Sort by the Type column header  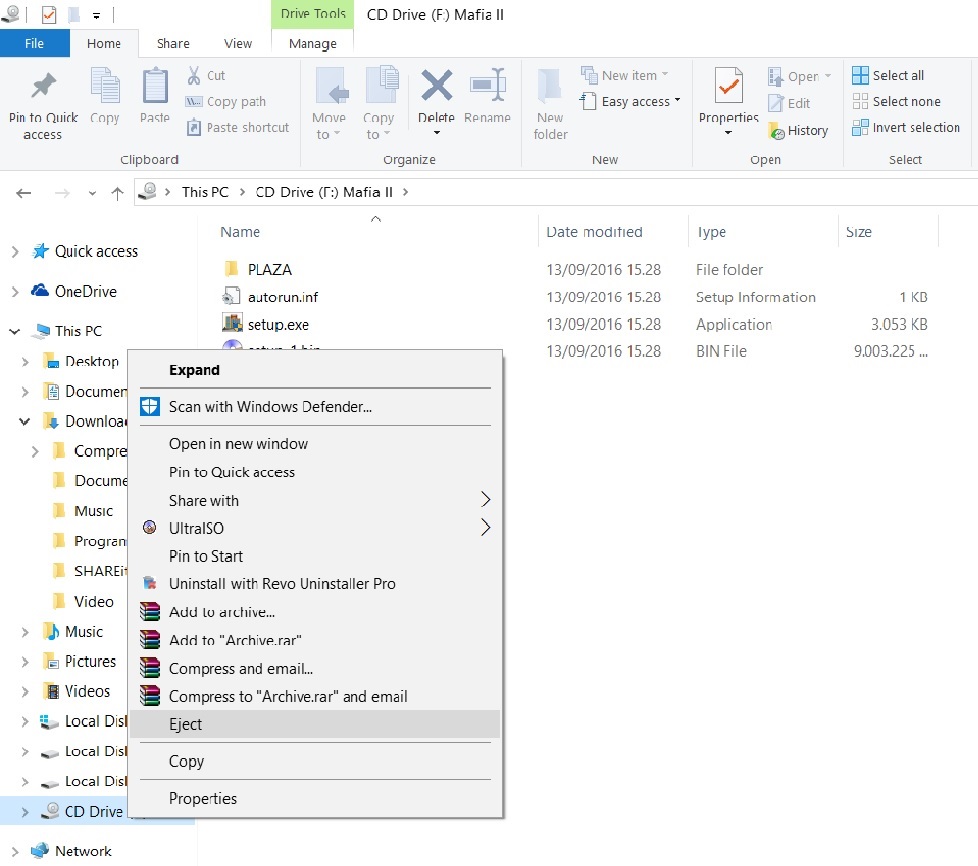coord(711,232)
